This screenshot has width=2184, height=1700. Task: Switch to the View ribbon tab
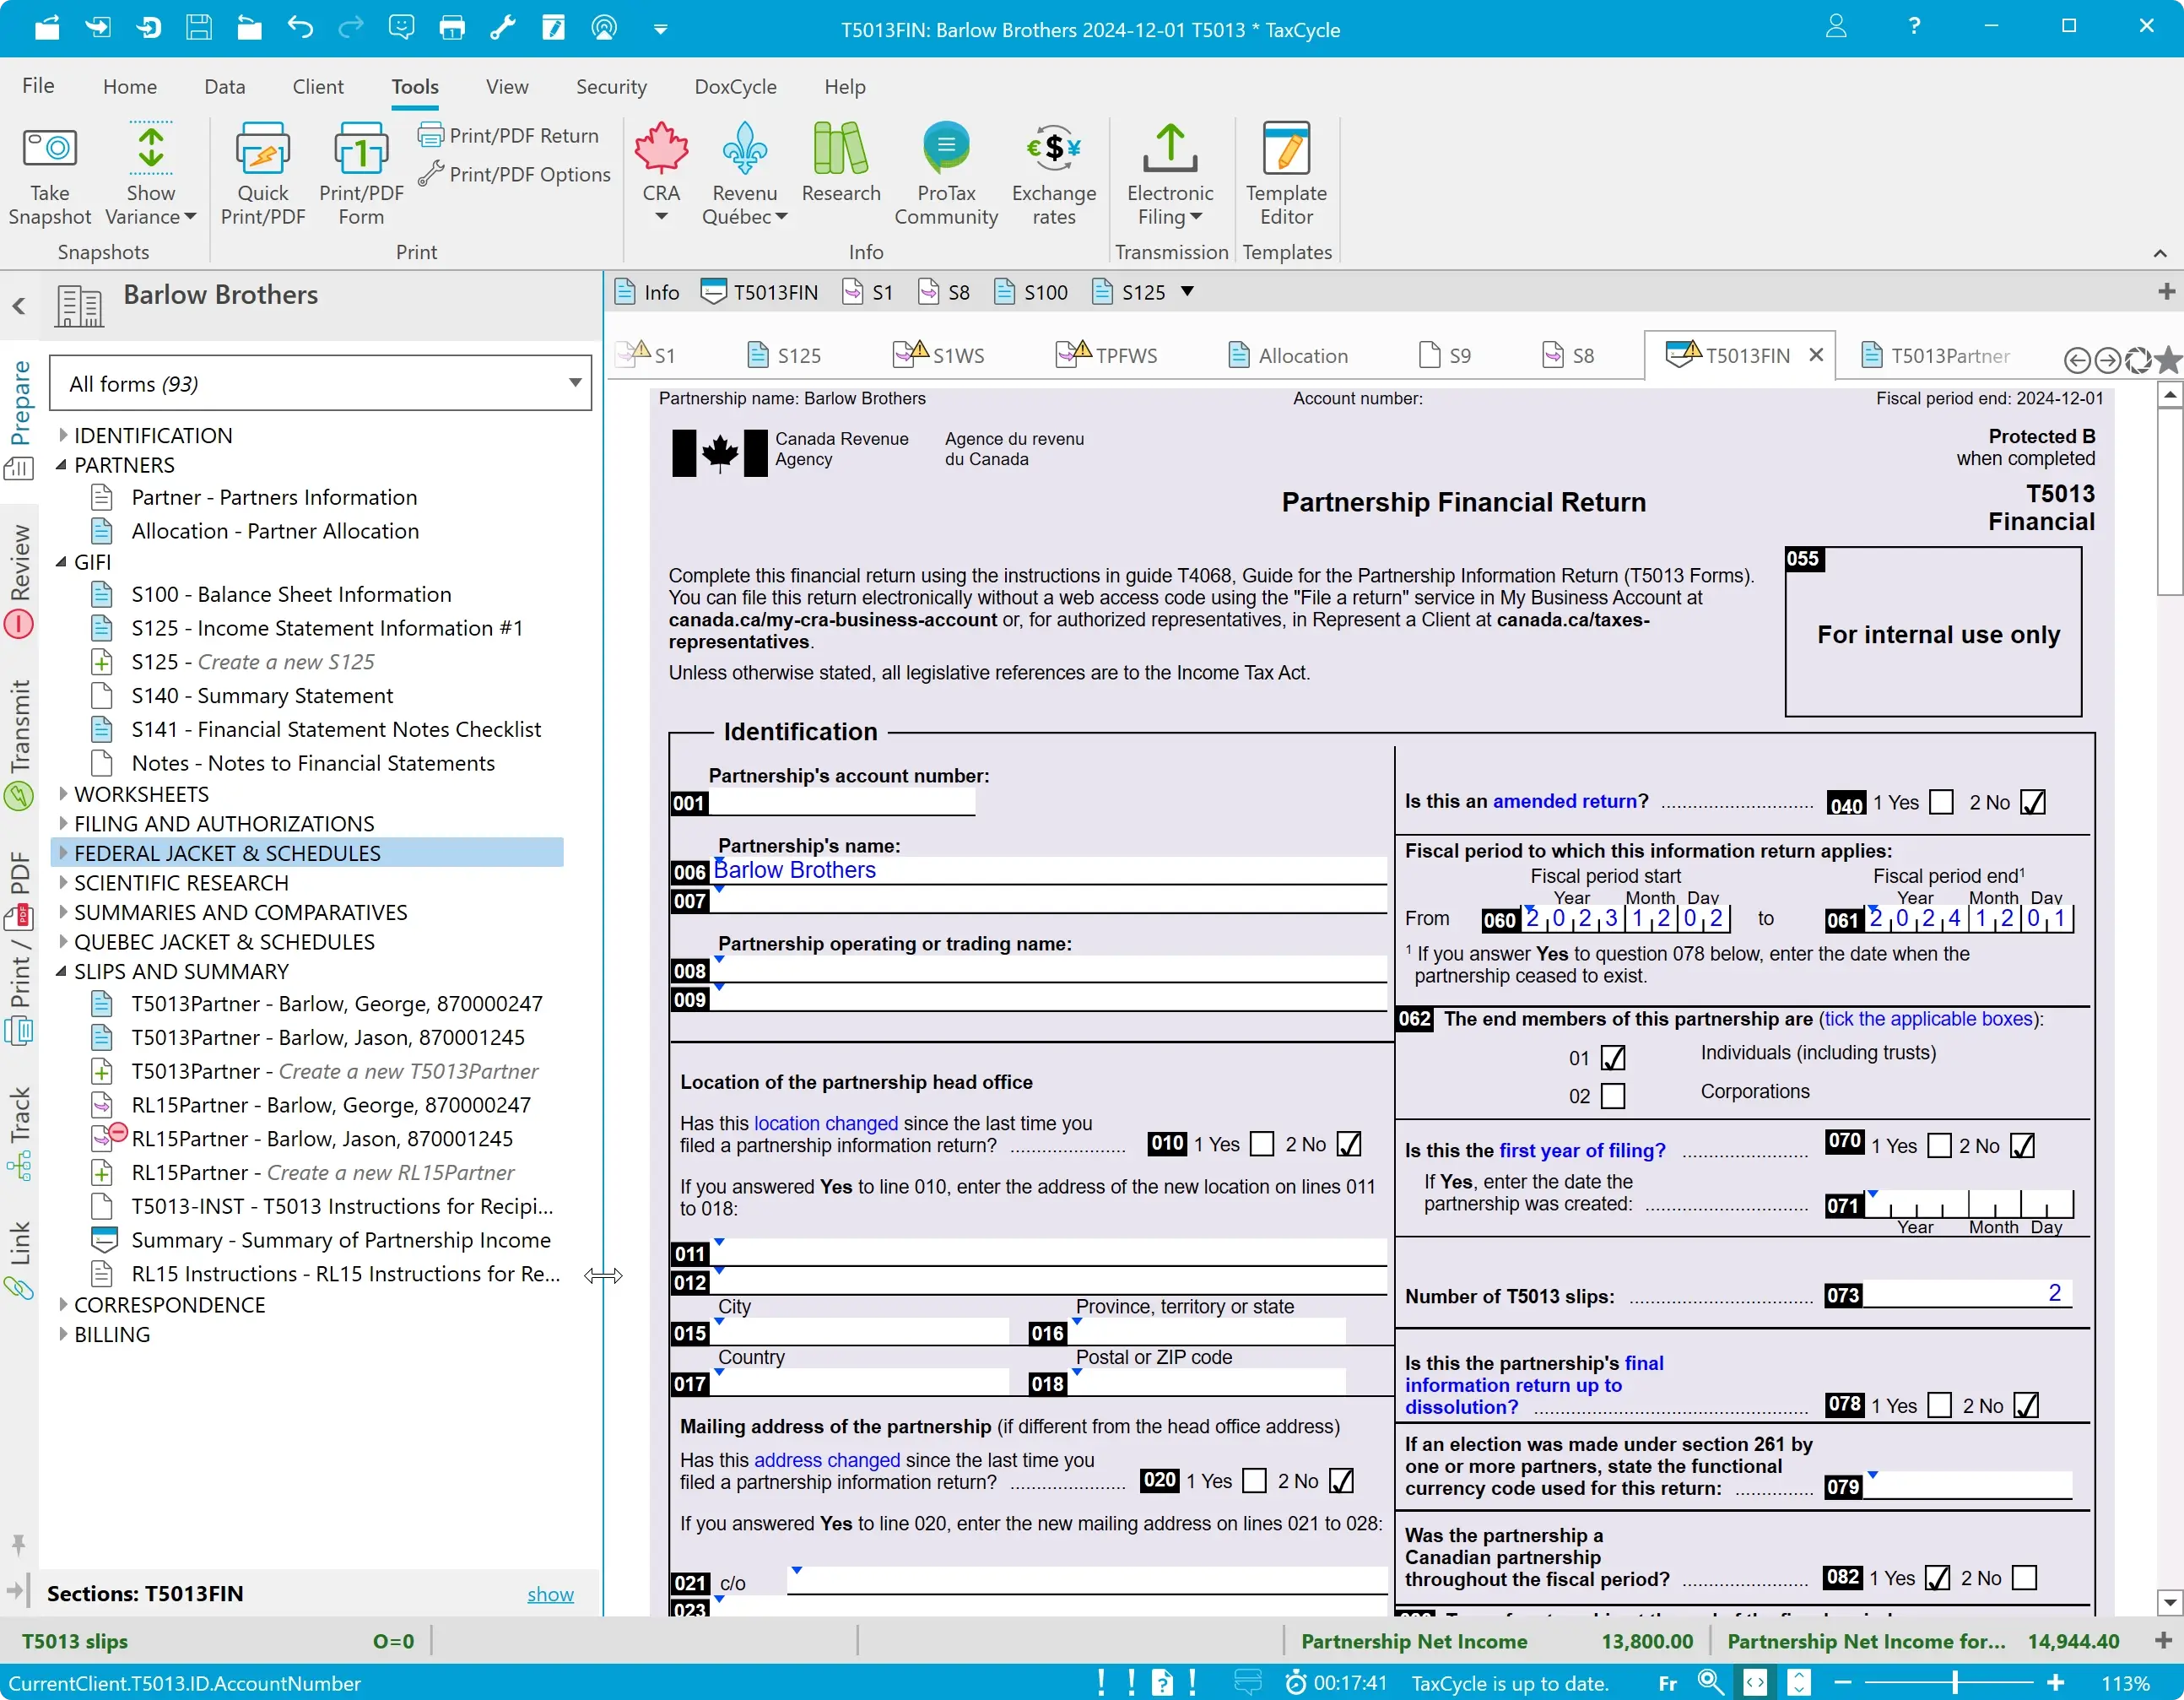click(x=507, y=87)
